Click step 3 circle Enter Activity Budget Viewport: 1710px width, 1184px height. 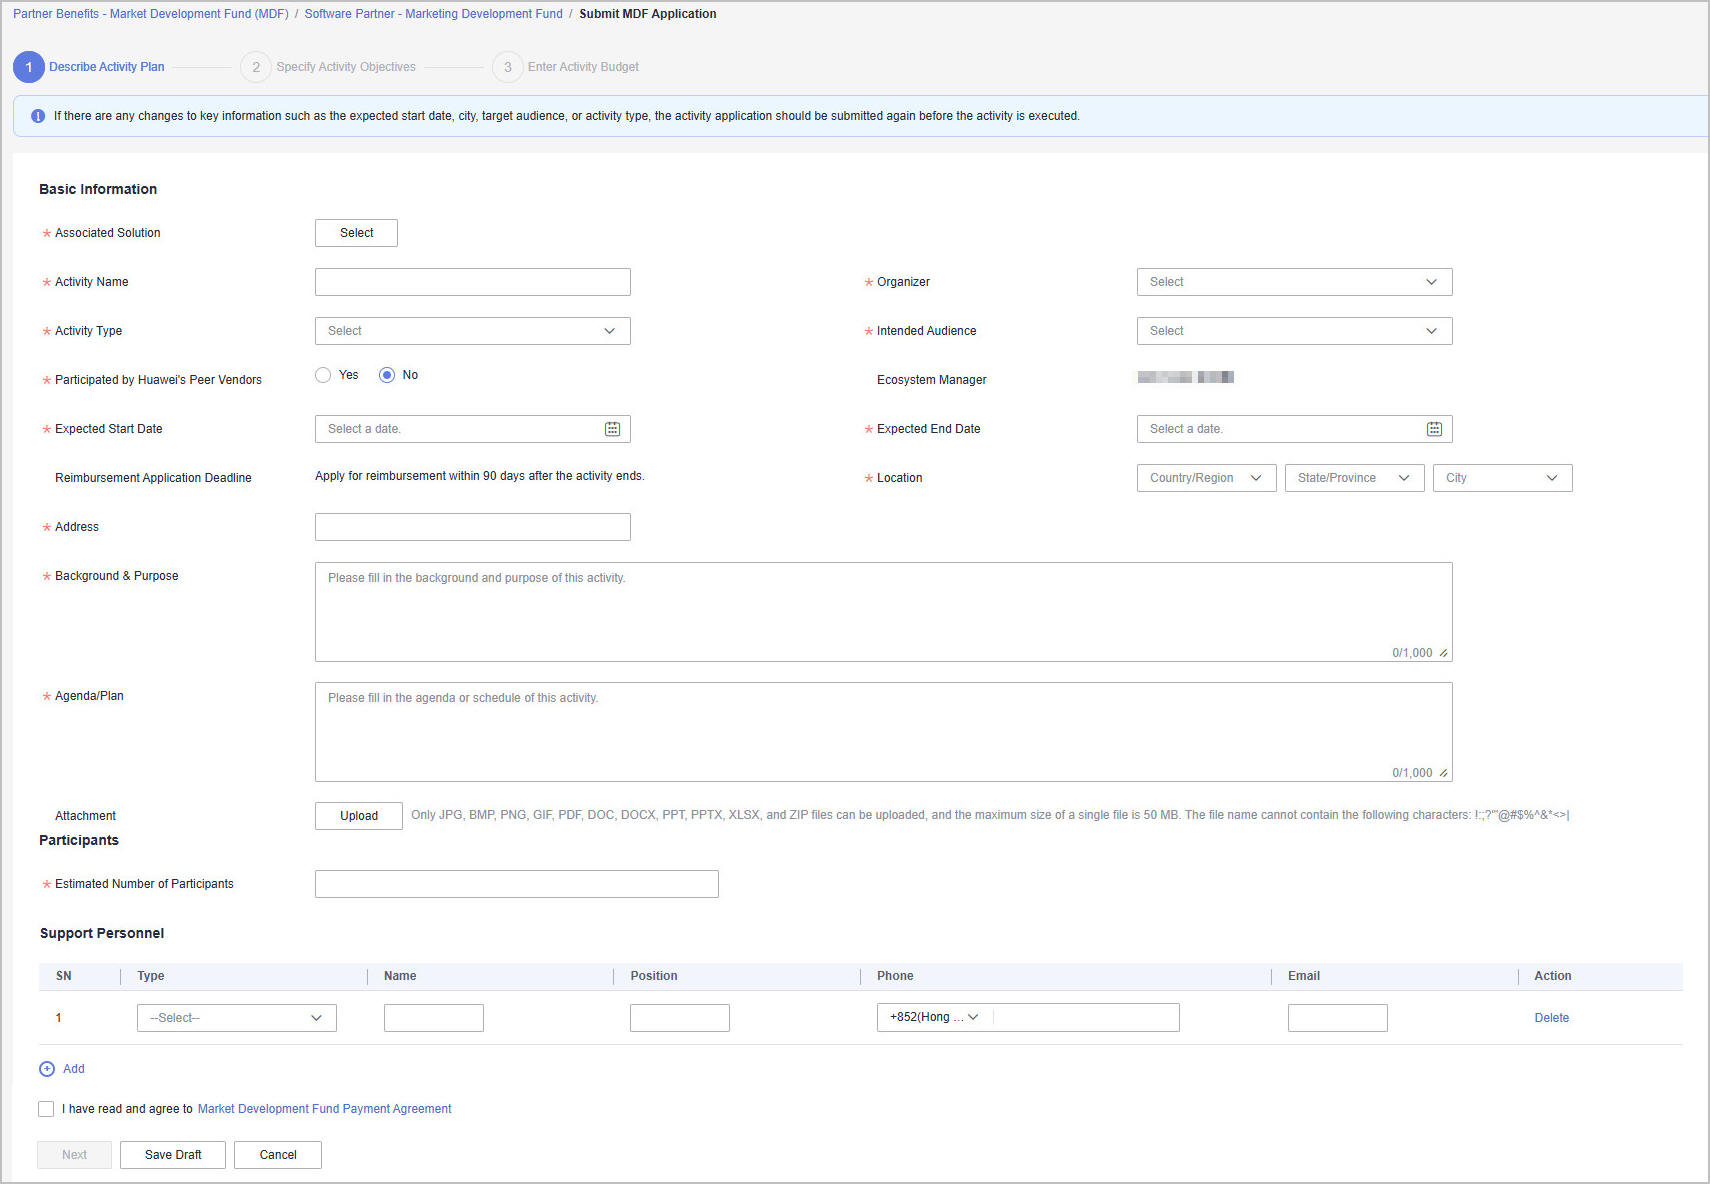507,67
